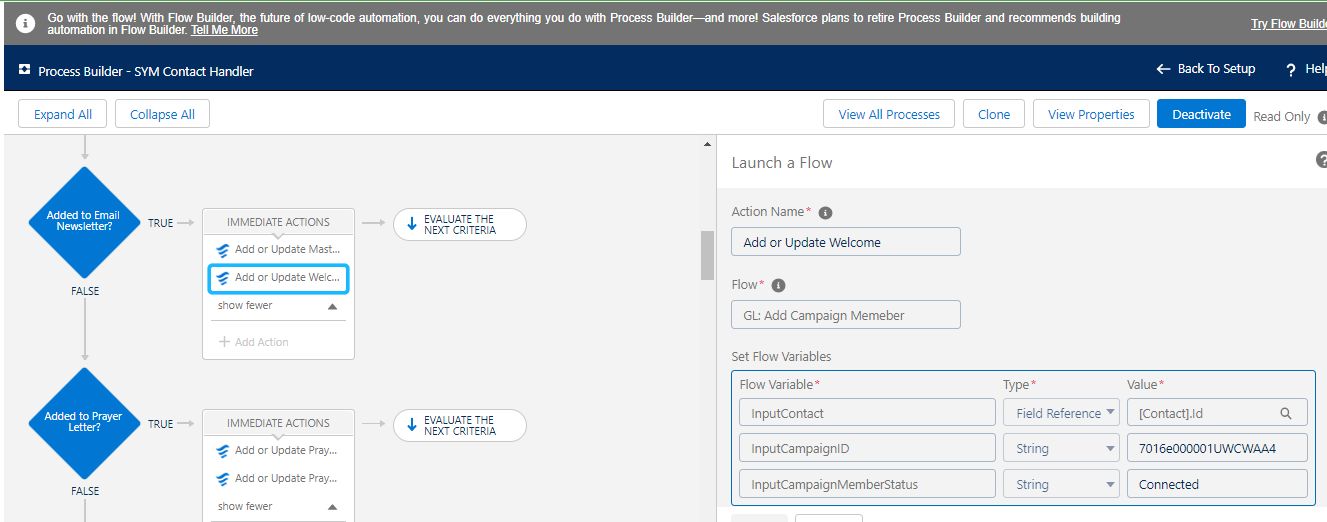Click the TRUE label beside Email Newsletter criteria
Viewport: 1327px width, 522px height.
coord(160,223)
